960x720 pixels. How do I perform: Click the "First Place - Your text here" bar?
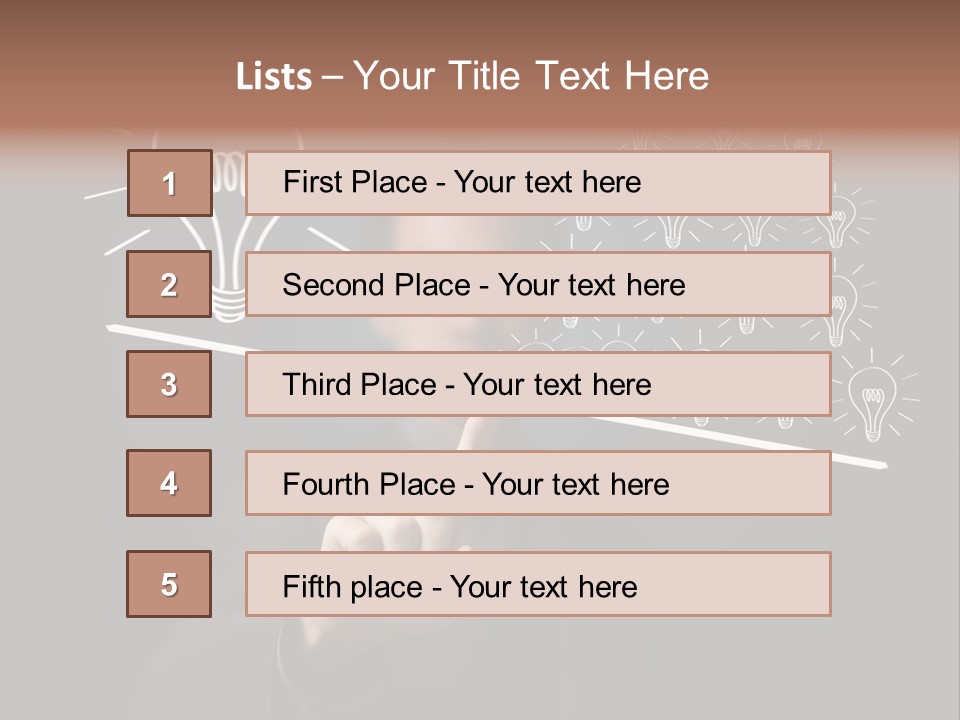(x=538, y=183)
